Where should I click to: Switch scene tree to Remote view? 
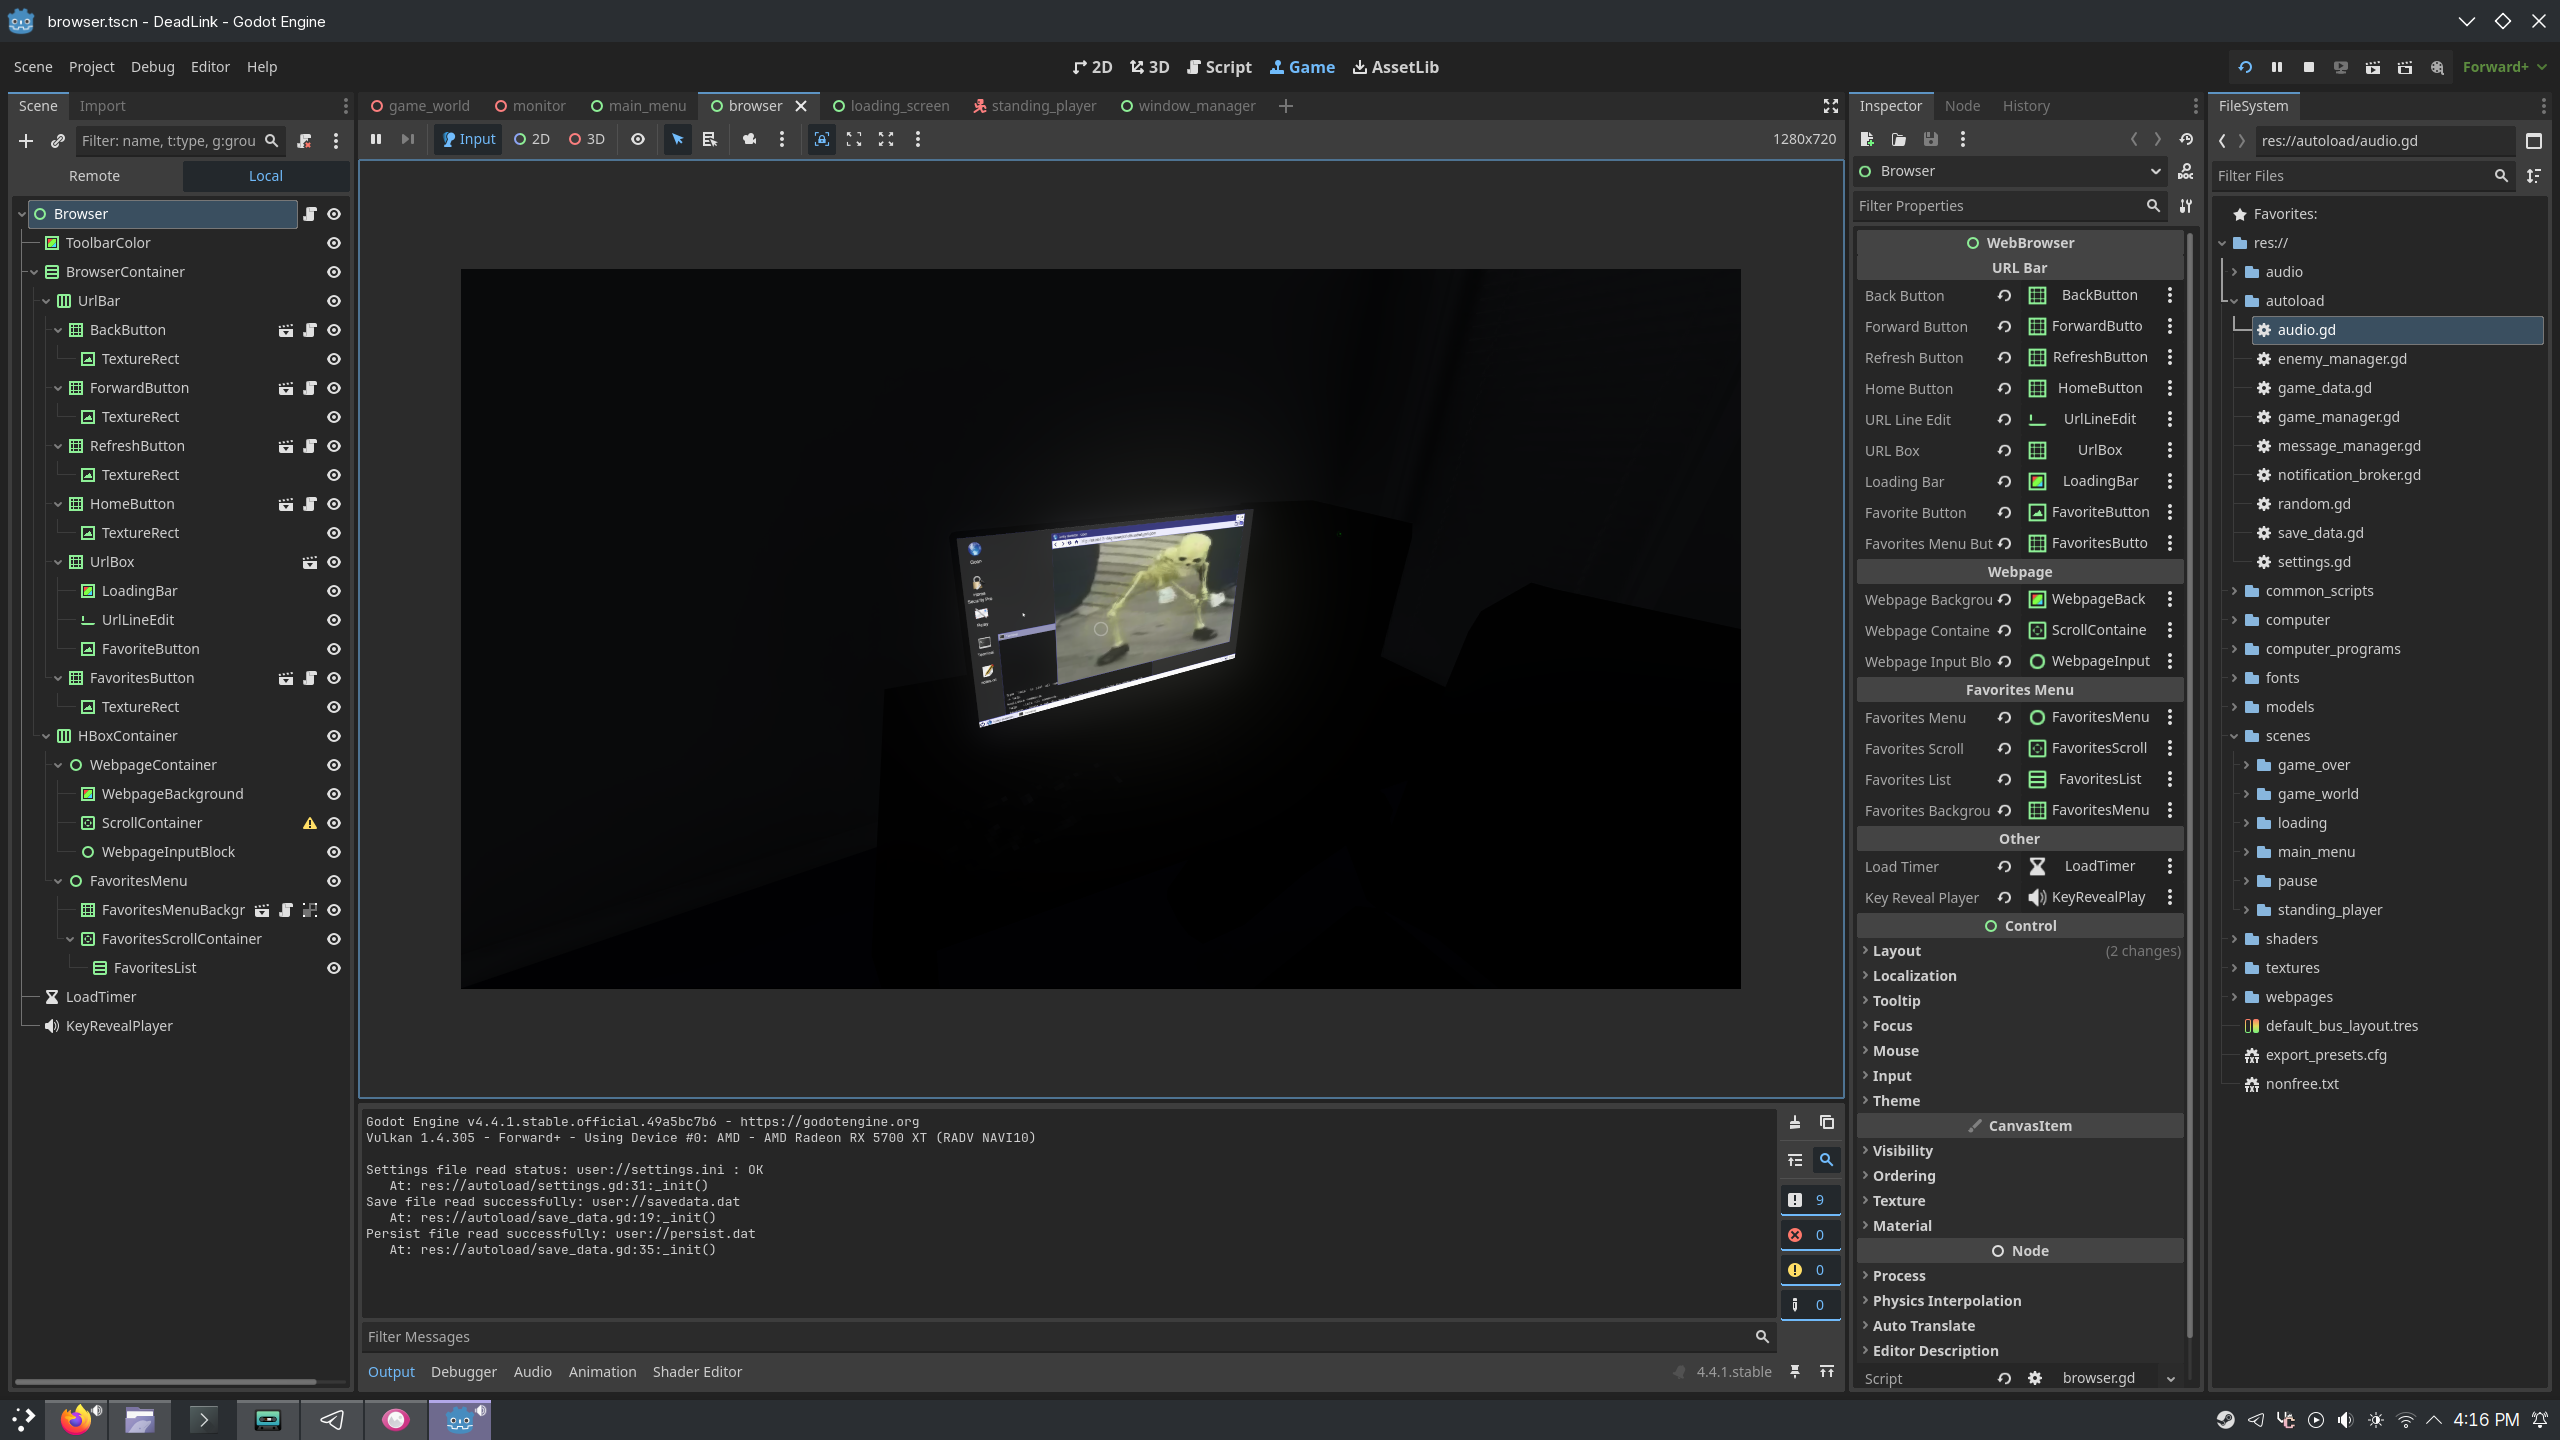(94, 176)
